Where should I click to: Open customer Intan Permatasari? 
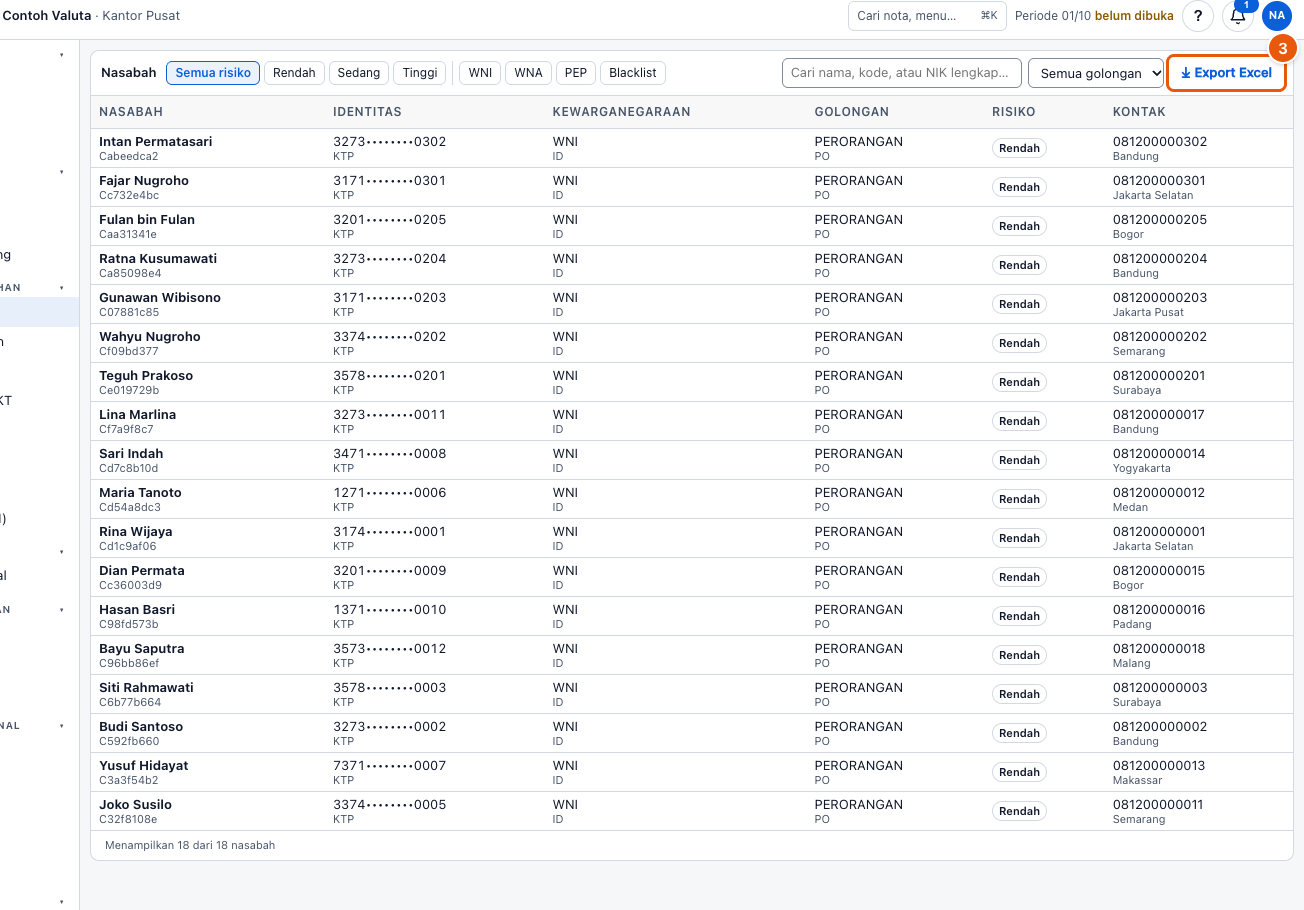tap(155, 142)
